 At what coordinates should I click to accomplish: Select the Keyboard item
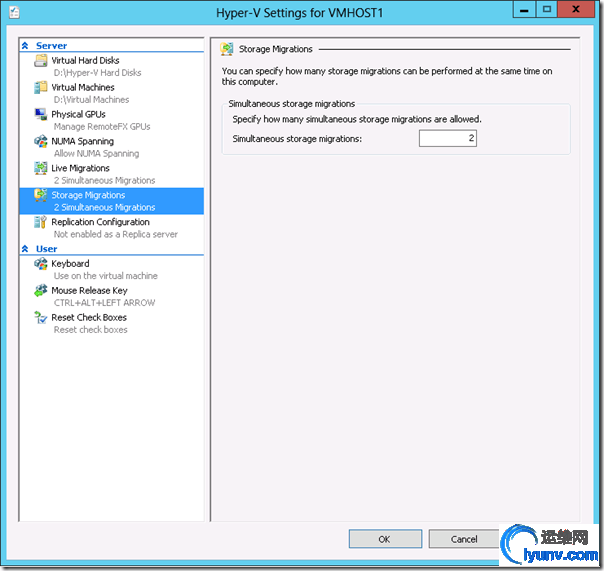112,270
